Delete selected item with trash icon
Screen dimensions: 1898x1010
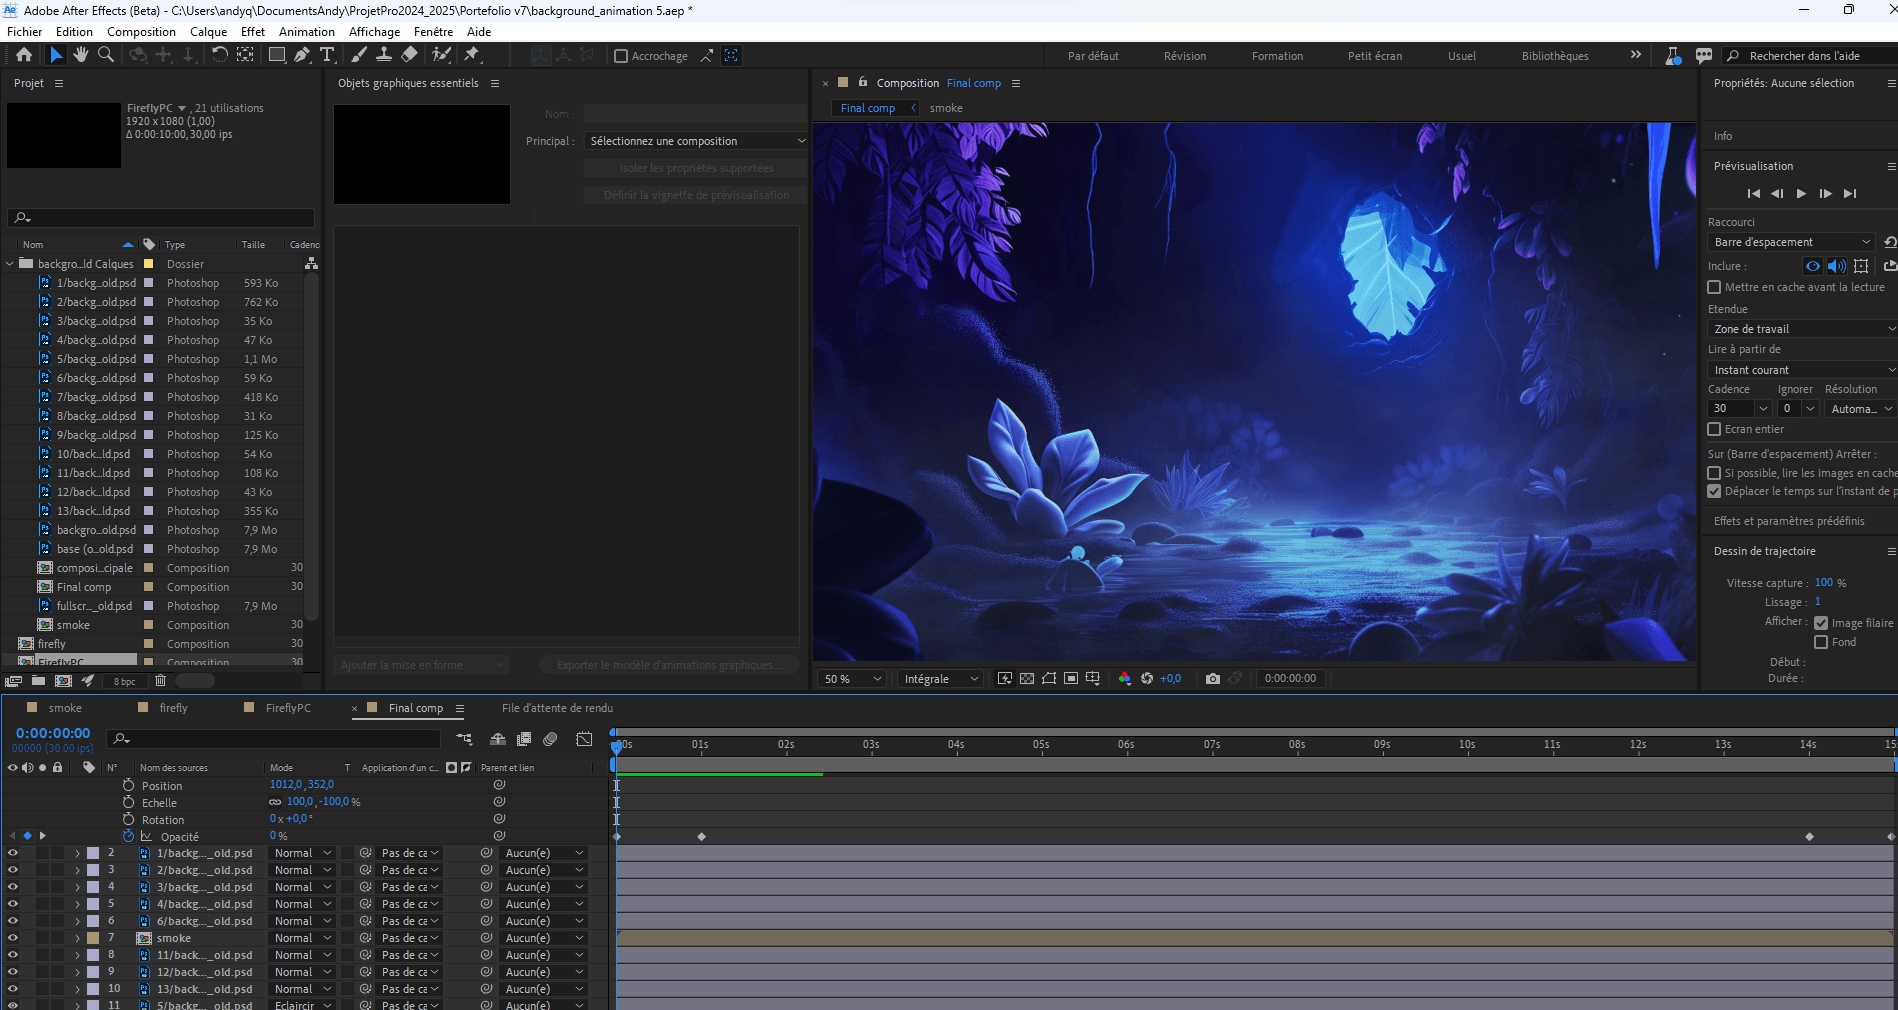pos(160,681)
